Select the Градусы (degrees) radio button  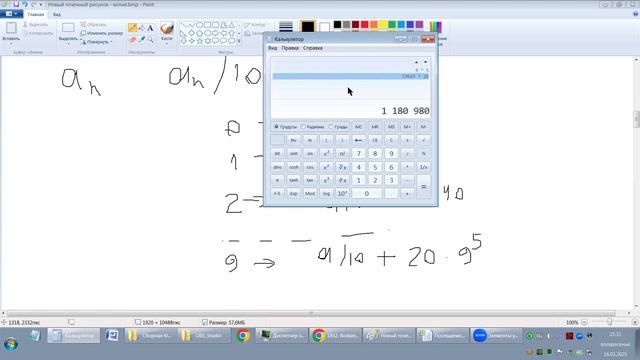(x=276, y=127)
